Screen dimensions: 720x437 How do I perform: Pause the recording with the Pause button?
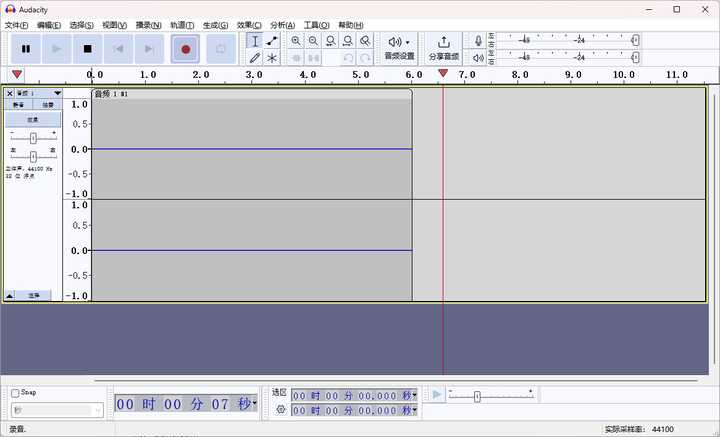pyautogui.click(x=26, y=49)
